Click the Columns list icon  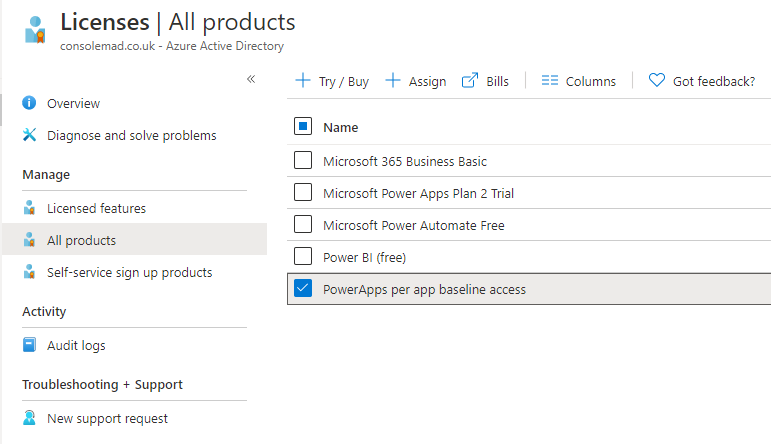coord(550,80)
